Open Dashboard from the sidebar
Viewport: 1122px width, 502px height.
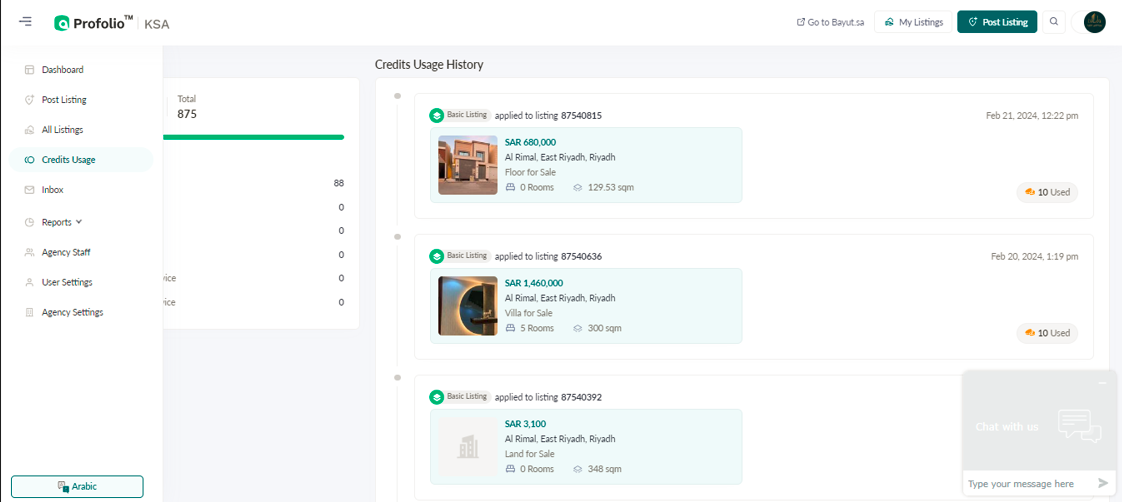(62, 70)
